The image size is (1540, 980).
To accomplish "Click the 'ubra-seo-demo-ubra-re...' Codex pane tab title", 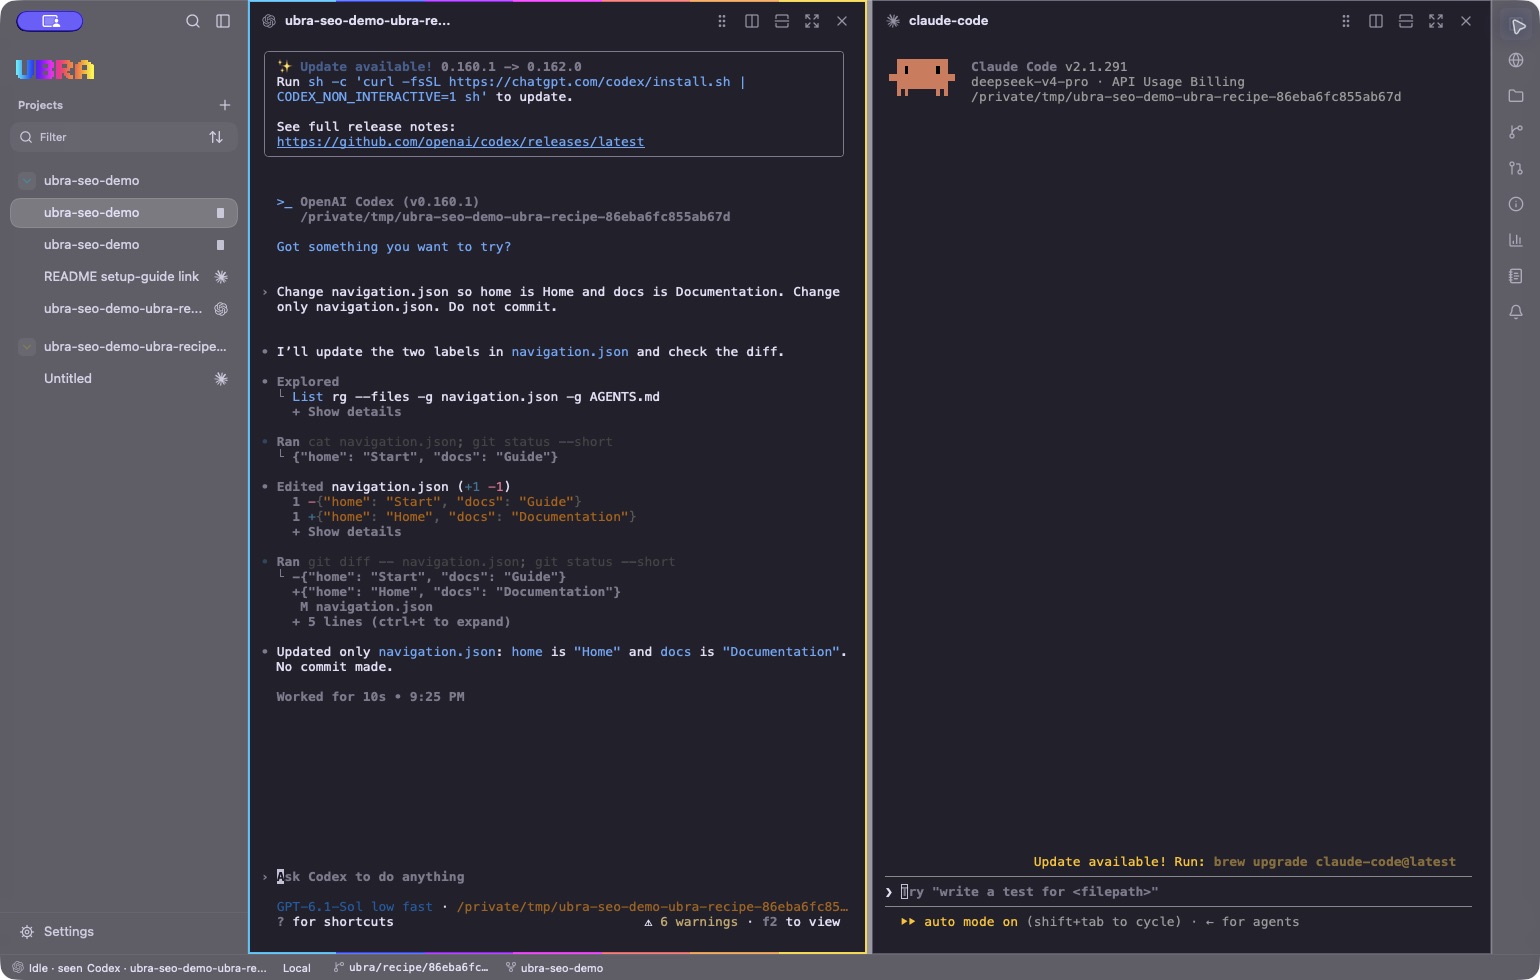I will [x=367, y=21].
